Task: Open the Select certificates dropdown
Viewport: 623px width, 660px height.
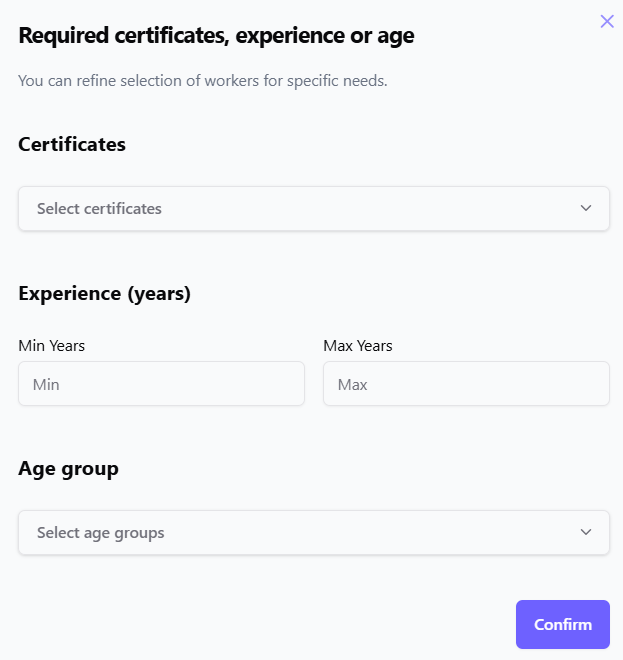Action: [313, 209]
